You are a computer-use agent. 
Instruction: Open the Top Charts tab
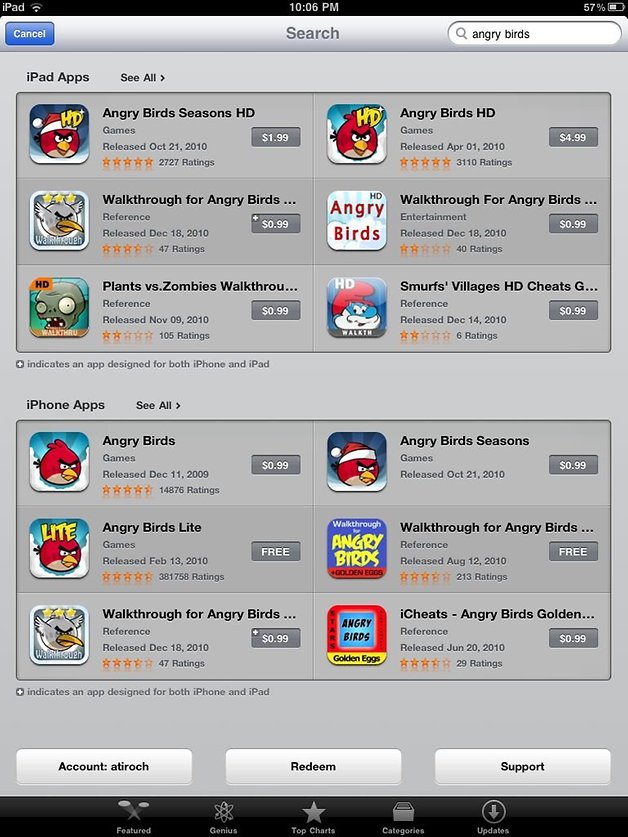(x=313, y=817)
